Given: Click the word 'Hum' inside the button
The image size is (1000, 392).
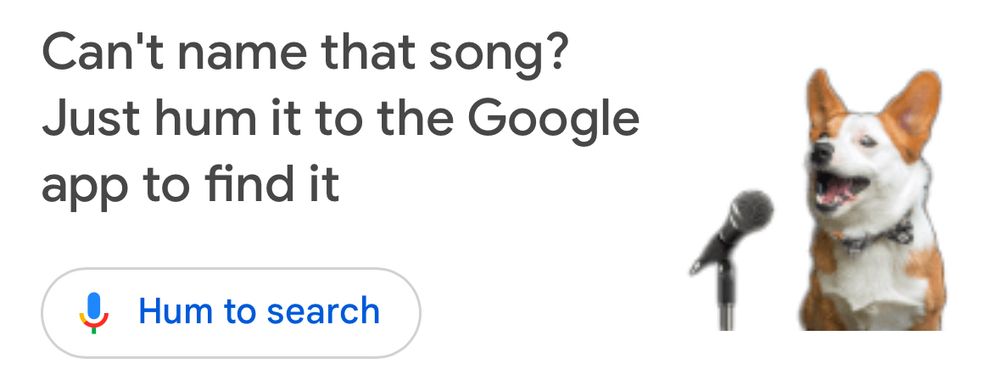Looking at the screenshot, I should click(x=176, y=311).
